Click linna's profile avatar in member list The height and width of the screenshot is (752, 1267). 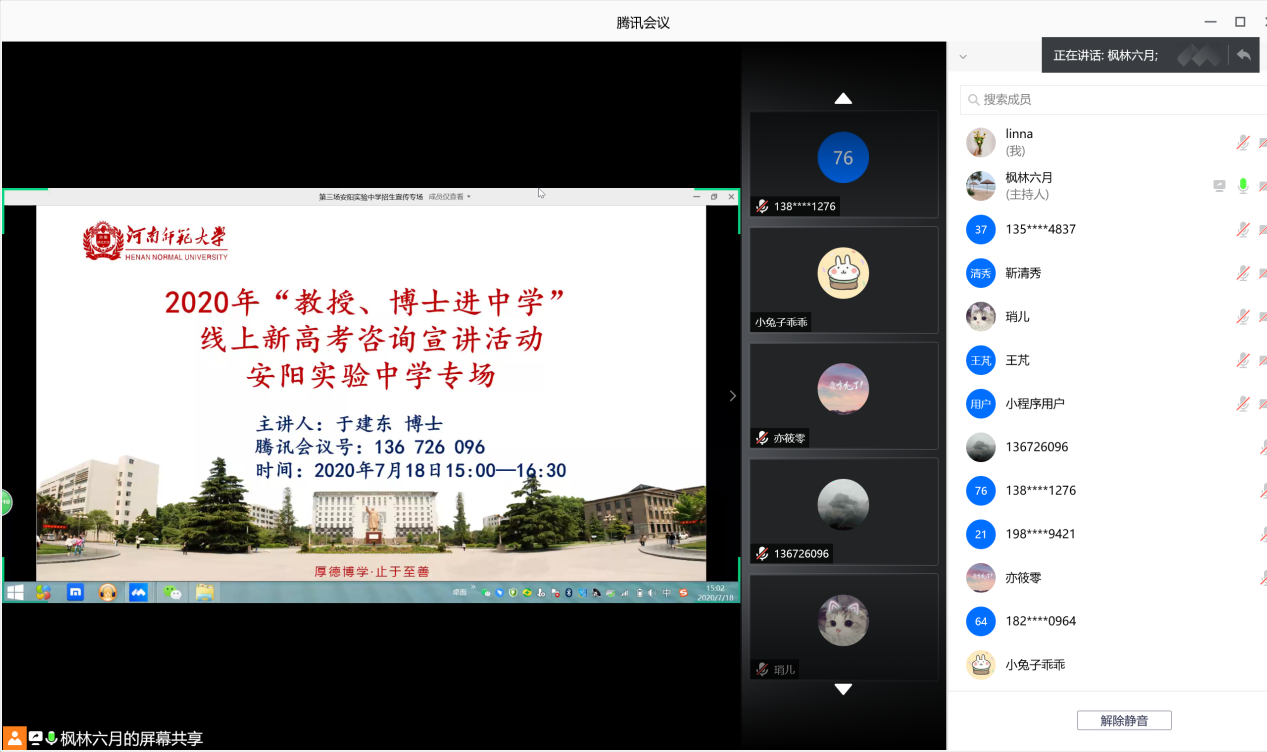pyautogui.click(x=980, y=142)
